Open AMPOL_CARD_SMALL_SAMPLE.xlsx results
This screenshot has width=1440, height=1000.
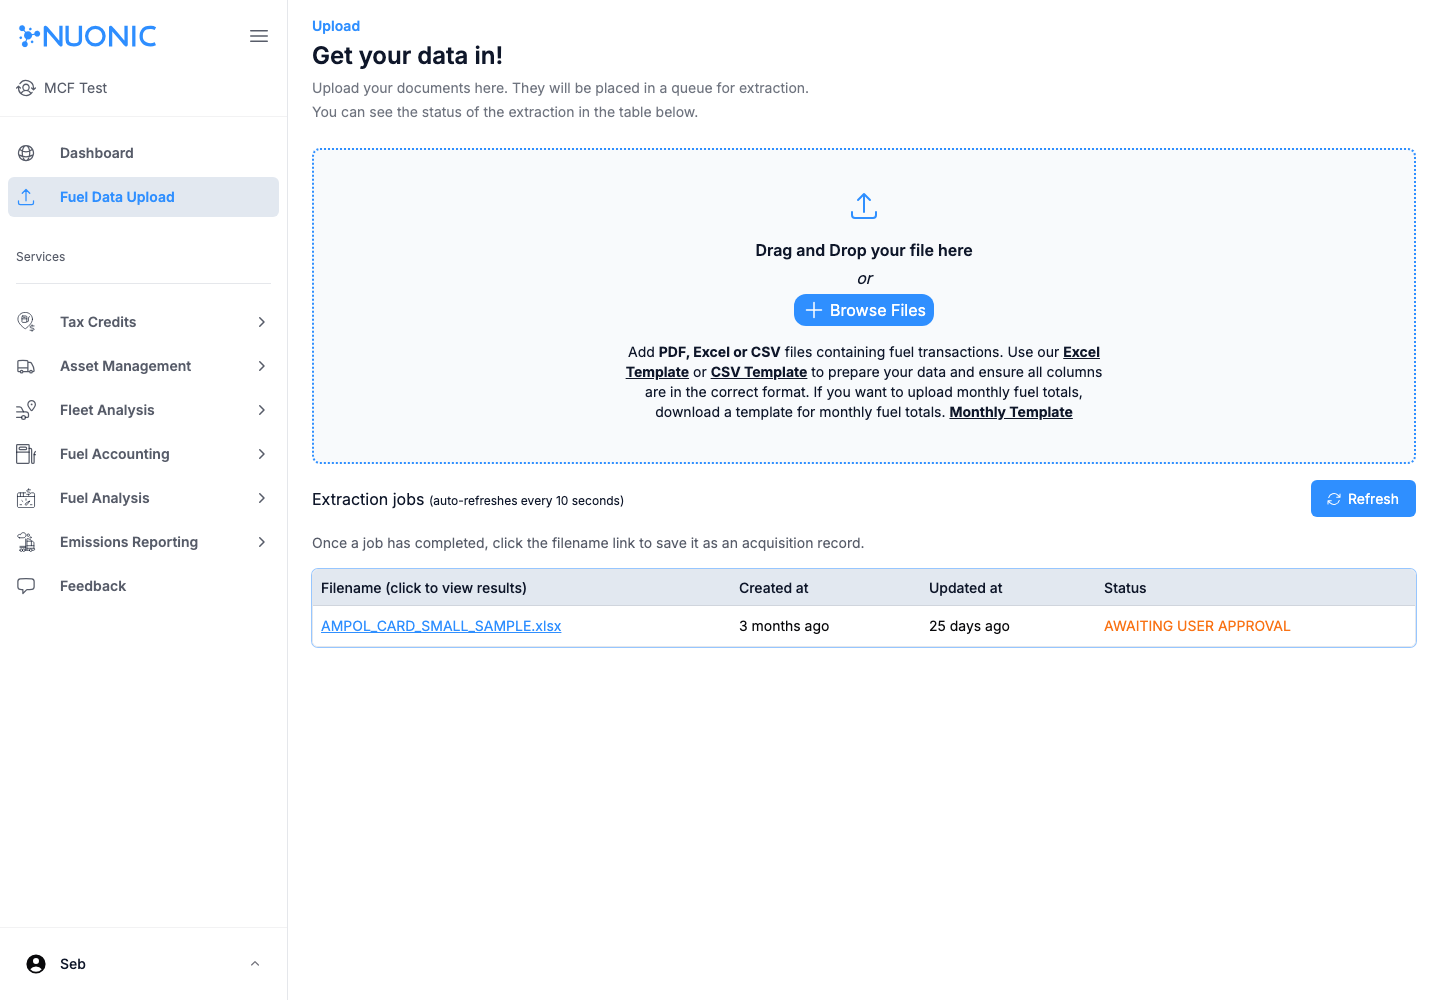pos(441,625)
